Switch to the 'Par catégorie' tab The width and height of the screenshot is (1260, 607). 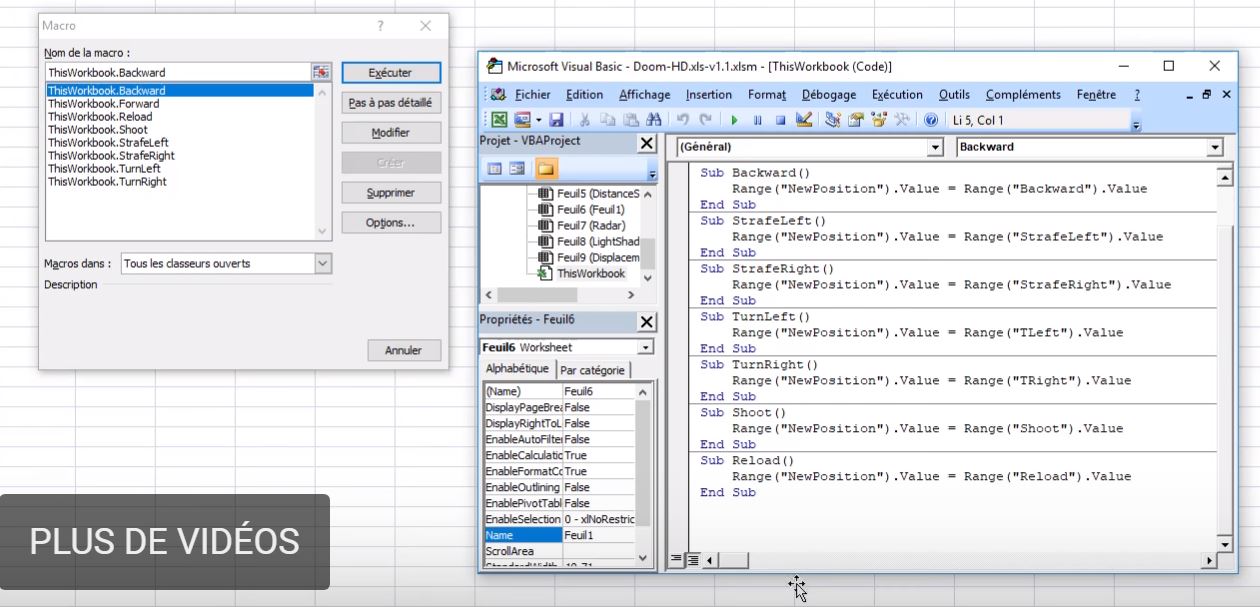click(592, 370)
